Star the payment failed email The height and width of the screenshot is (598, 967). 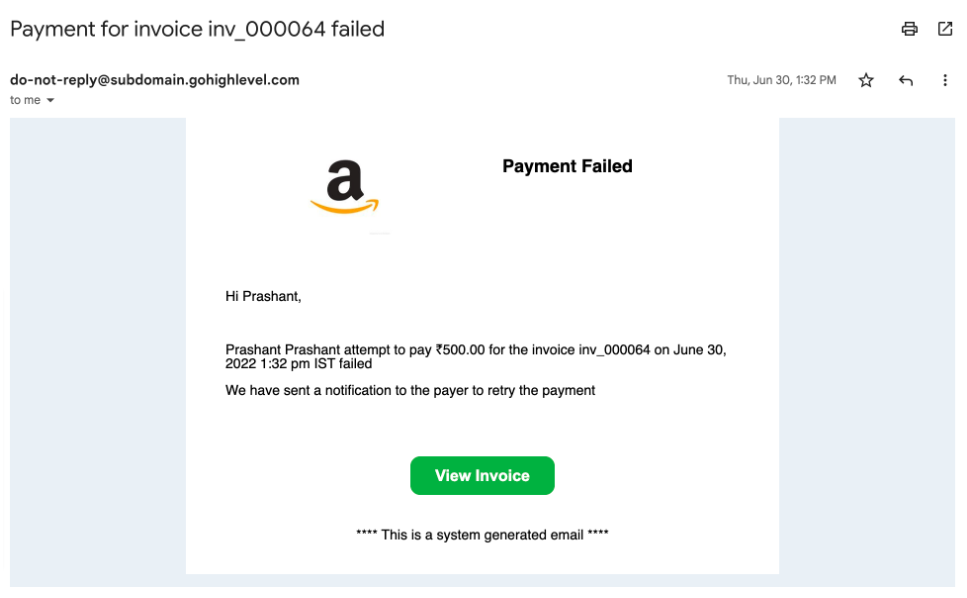pyautogui.click(x=866, y=80)
